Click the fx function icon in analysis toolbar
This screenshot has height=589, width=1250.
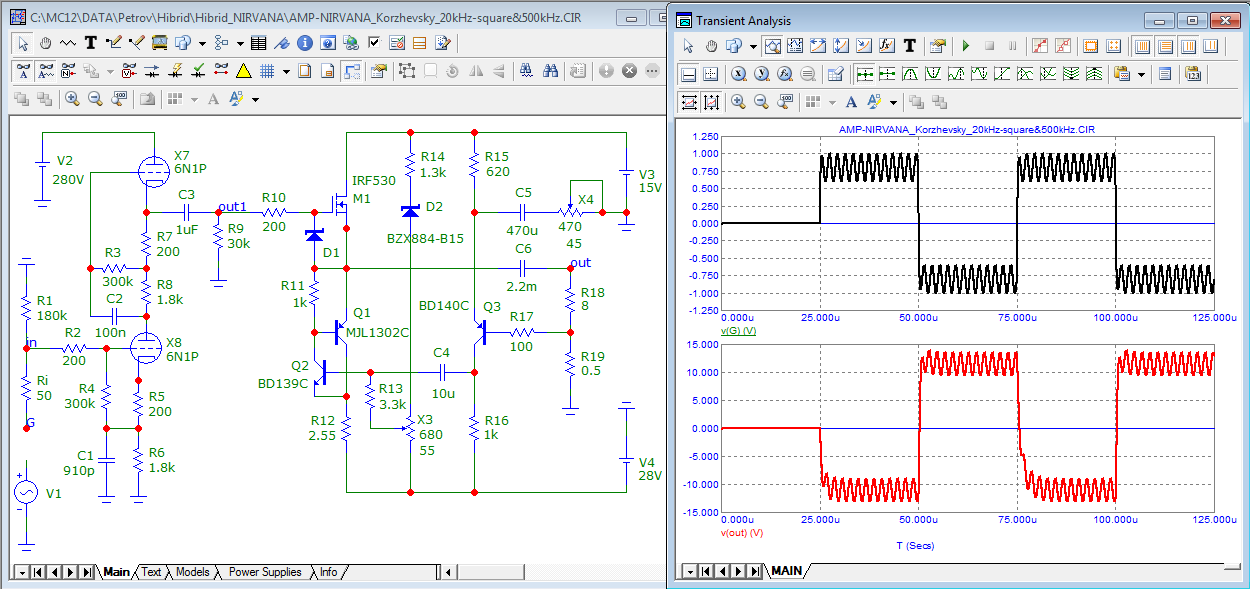886,46
